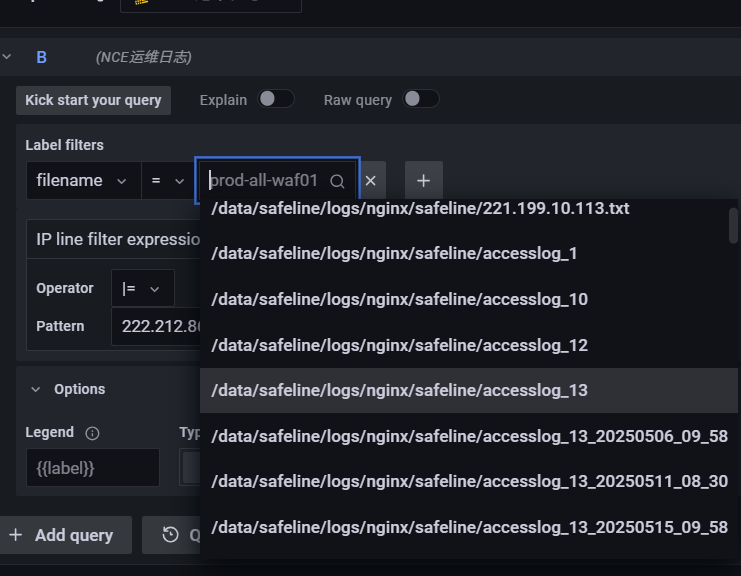Click the Legend input field
The image size is (741, 576).
[92, 467]
